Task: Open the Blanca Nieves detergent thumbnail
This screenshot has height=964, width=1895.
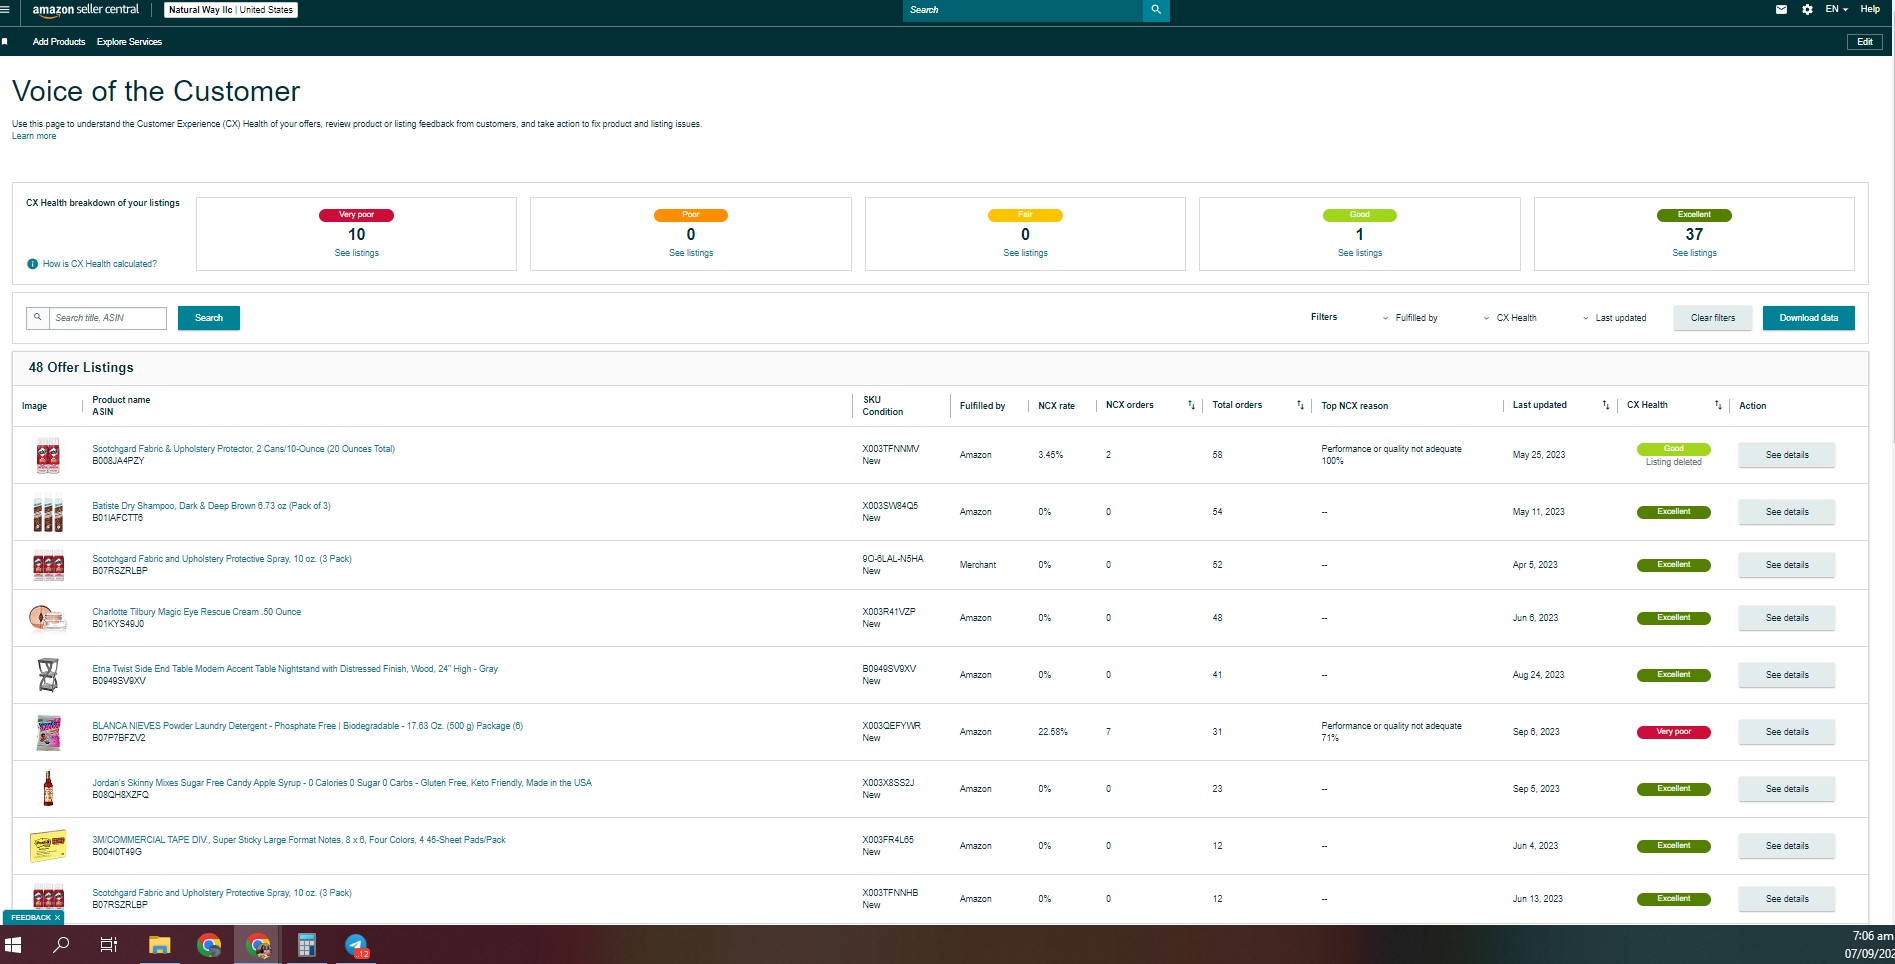Action: pyautogui.click(x=48, y=732)
